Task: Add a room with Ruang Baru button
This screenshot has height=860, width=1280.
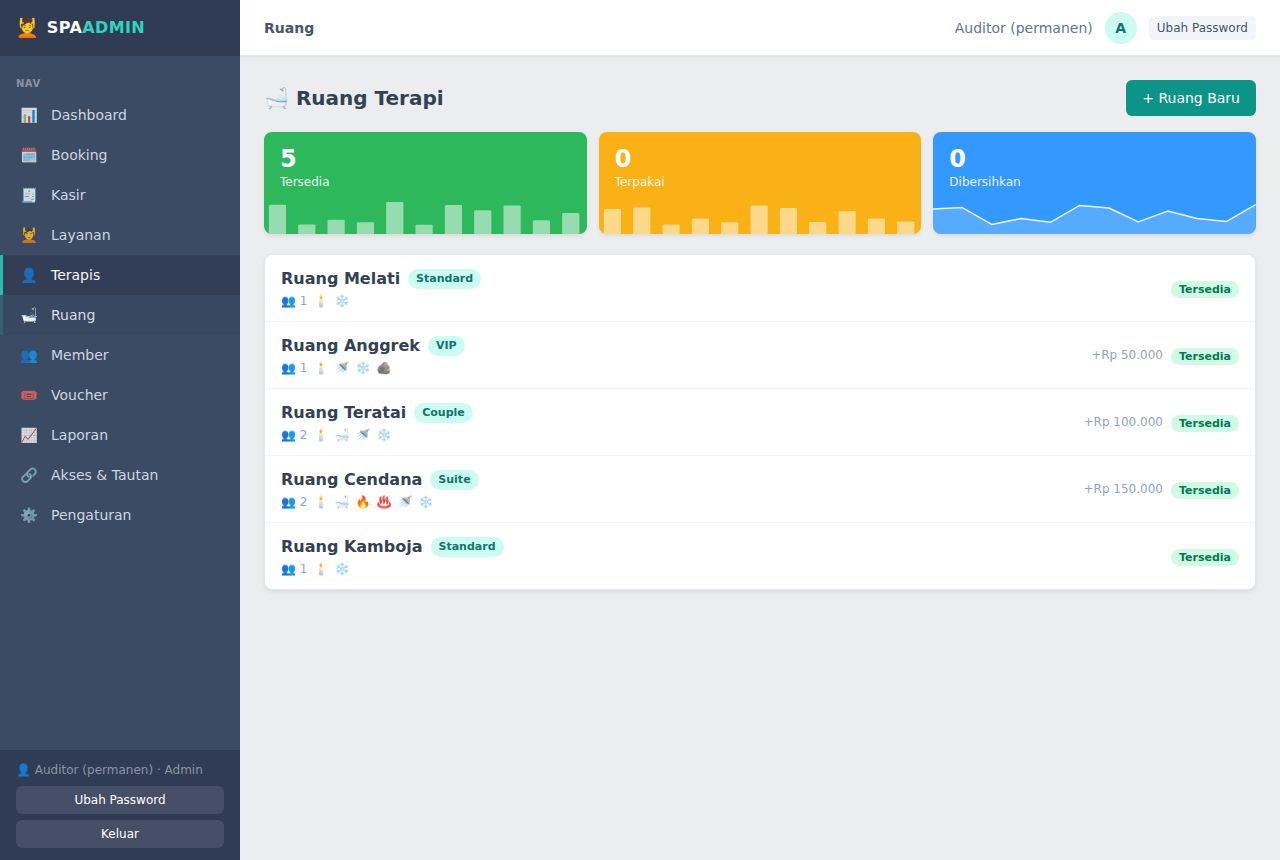Action: click(1190, 98)
